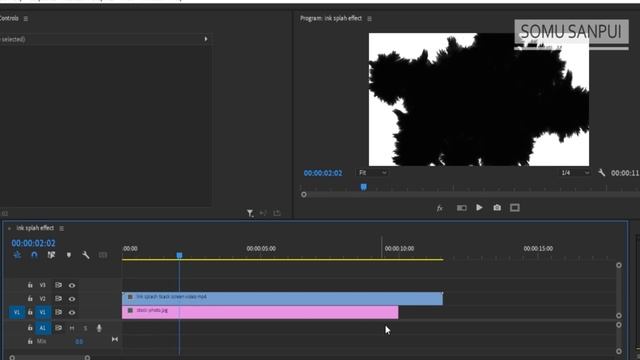
Task: Toggle V2 track targeting
Action: coord(42,298)
